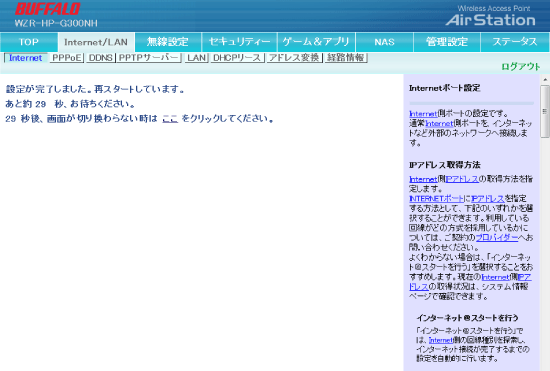The width and height of the screenshot is (550, 371).
Task: Go to the NAS tab
Action: pos(384,42)
